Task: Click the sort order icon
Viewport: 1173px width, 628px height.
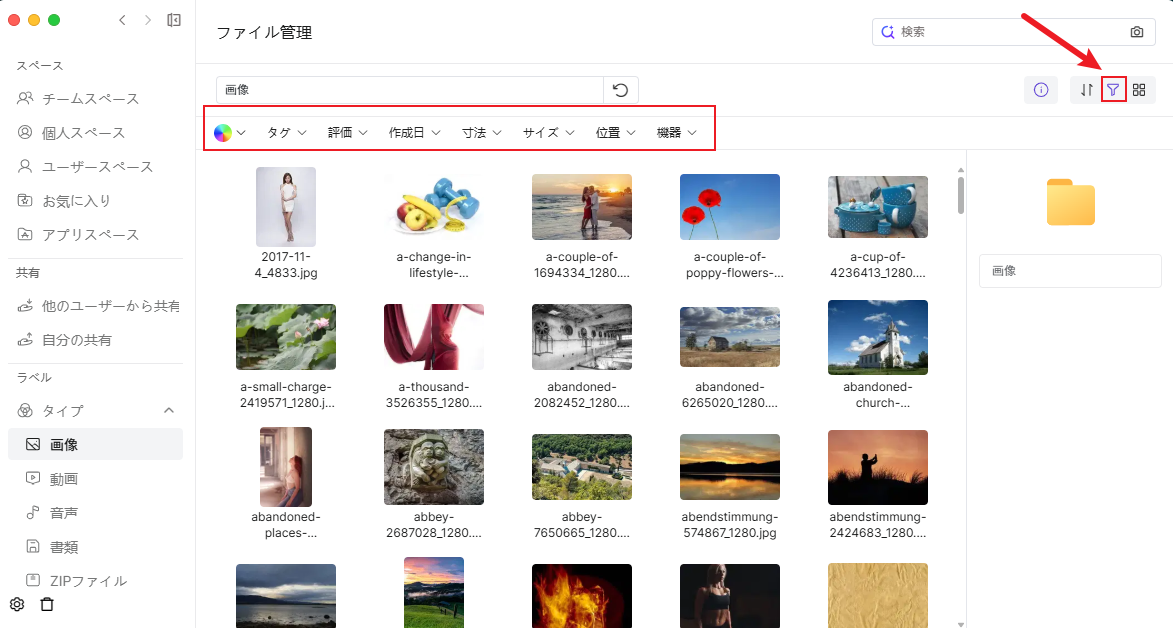Action: click(x=1087, y=90)
